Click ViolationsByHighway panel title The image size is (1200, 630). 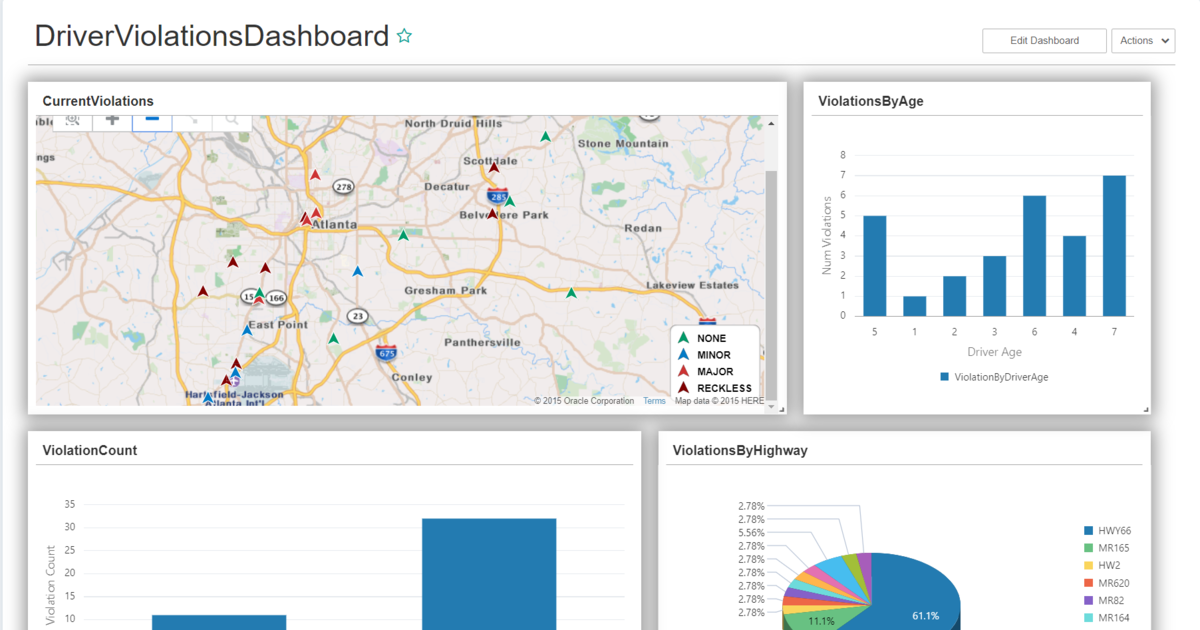pyautogui.click(x=740, y=451)
